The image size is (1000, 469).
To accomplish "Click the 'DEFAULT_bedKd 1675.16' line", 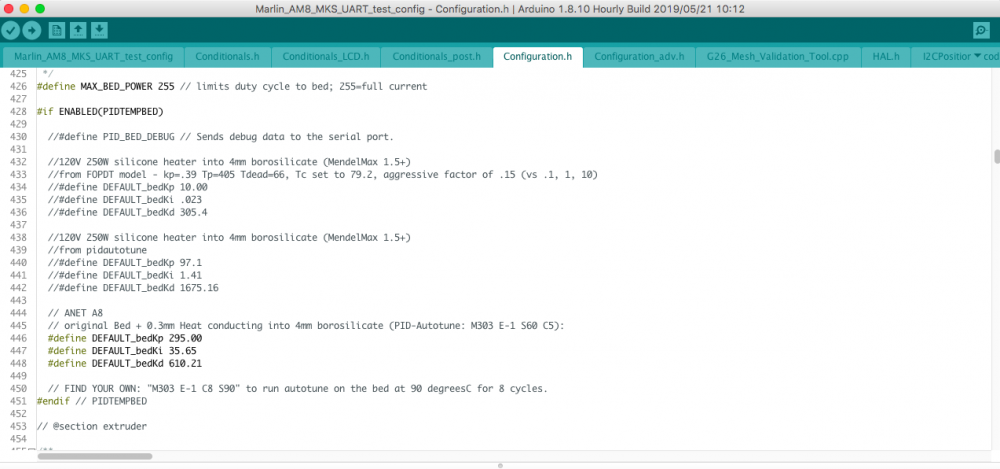I will [133, 288].
